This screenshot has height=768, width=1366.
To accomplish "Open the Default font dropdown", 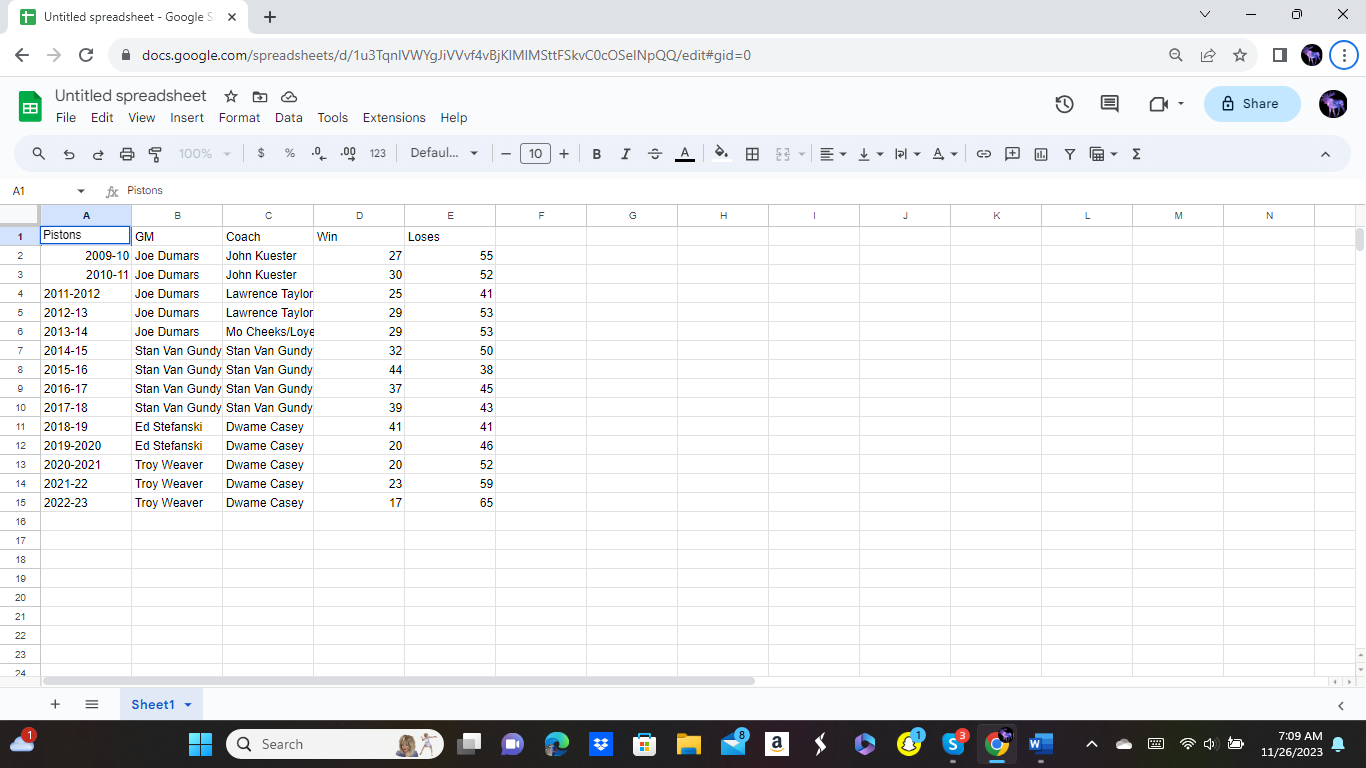I will point(445,154).
